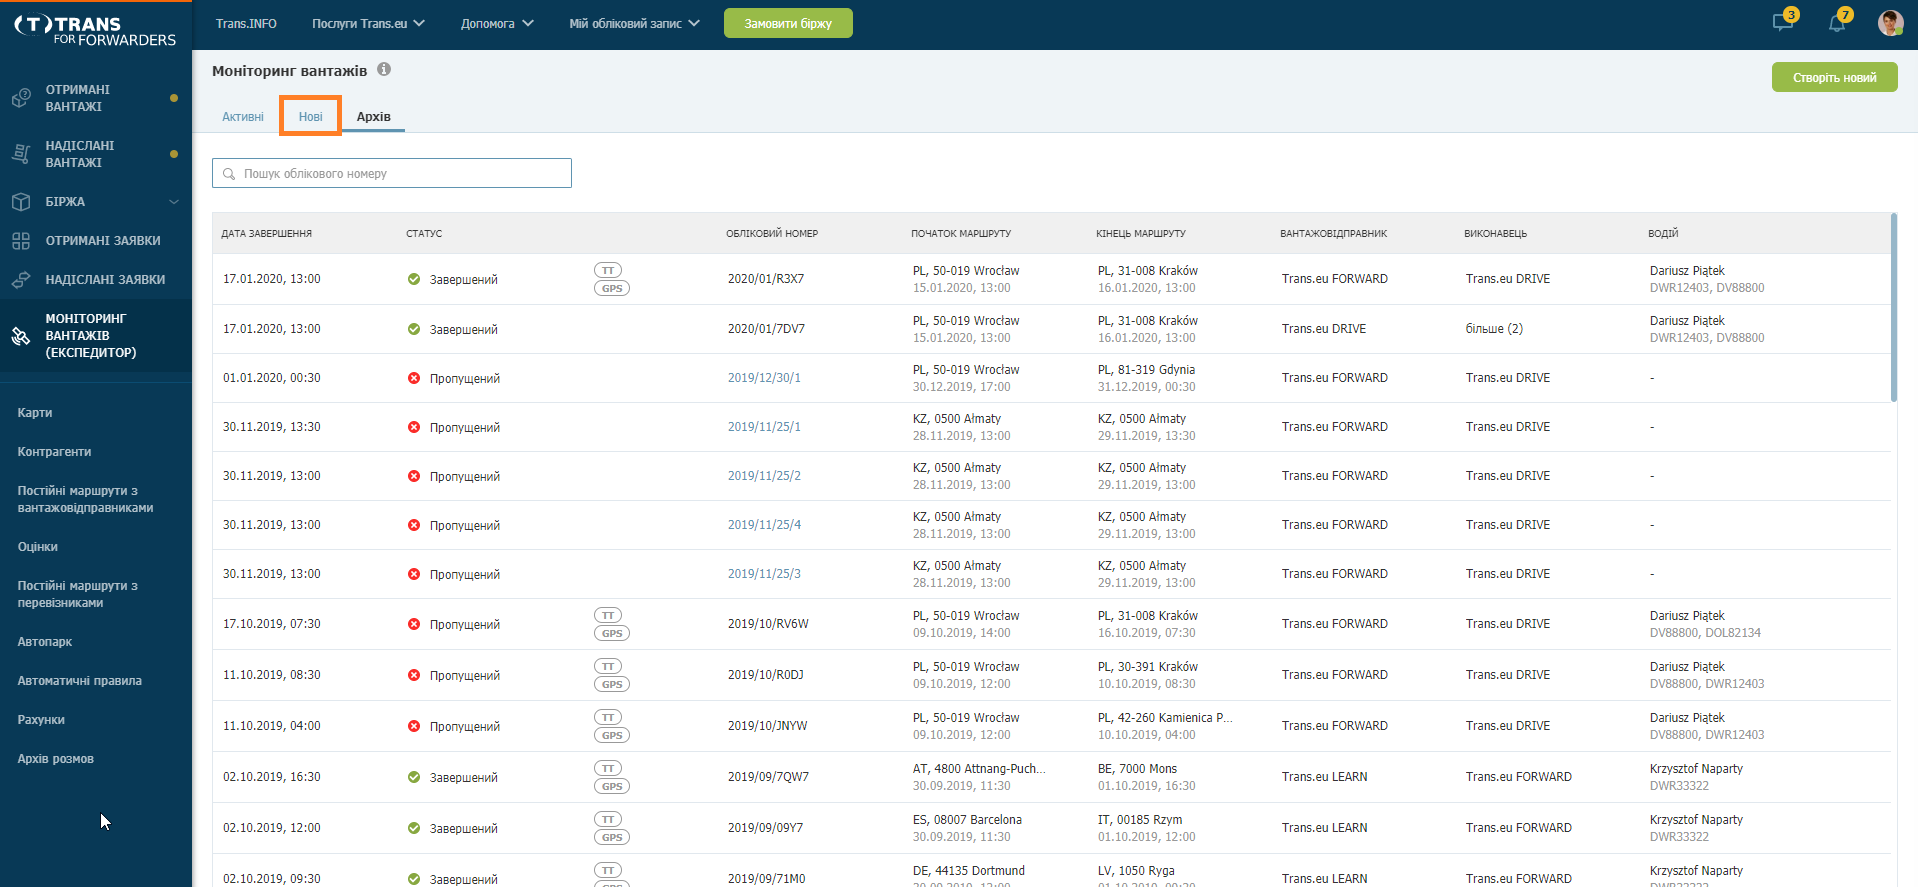
Task: Expand the Біржа sidebar chevron
Action: click(174, 202)
